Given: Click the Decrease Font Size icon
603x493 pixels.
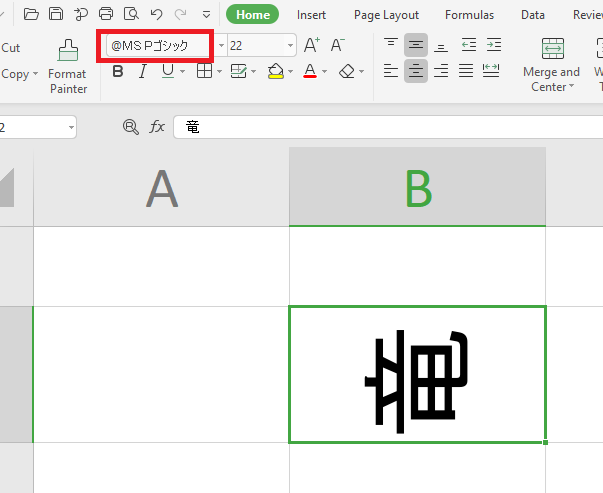Looking at the screenshot, I should [x=337, y=45].
